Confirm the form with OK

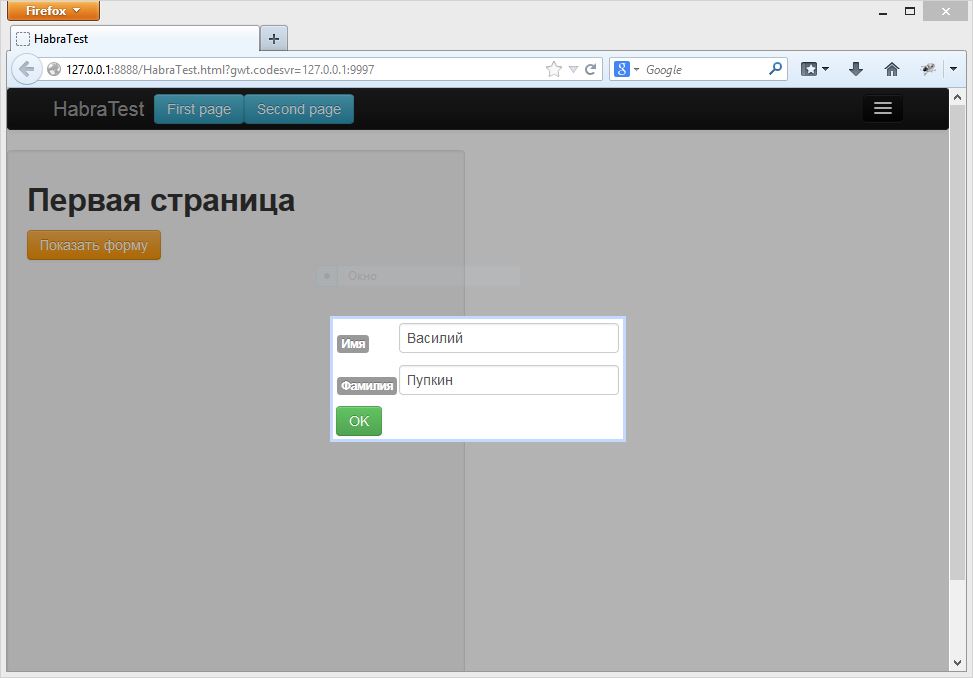pos(358,421)
